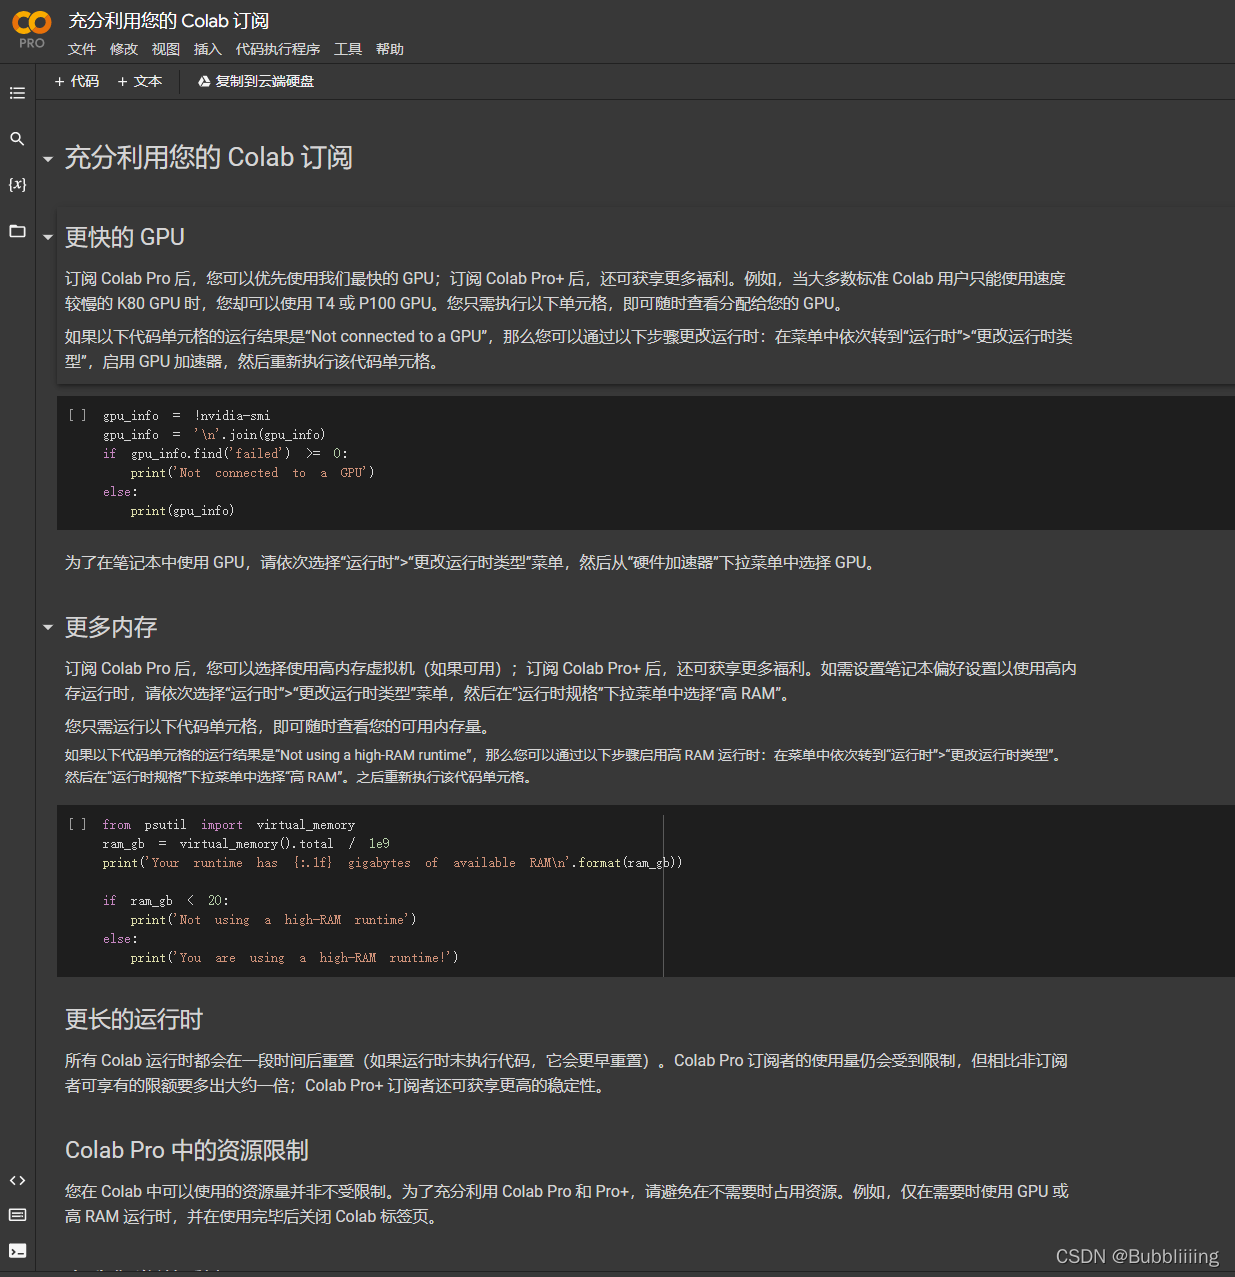Collapse the 更多内存 section
Screen dimensions: 1235x1277
tap(47, 627)
